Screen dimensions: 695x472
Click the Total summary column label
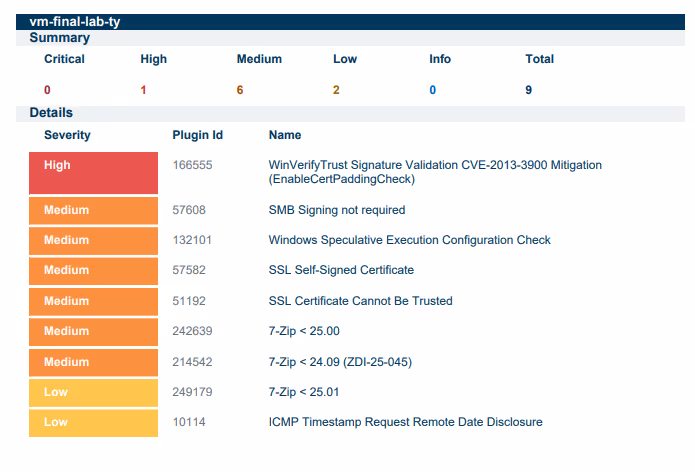pos(539,59)
